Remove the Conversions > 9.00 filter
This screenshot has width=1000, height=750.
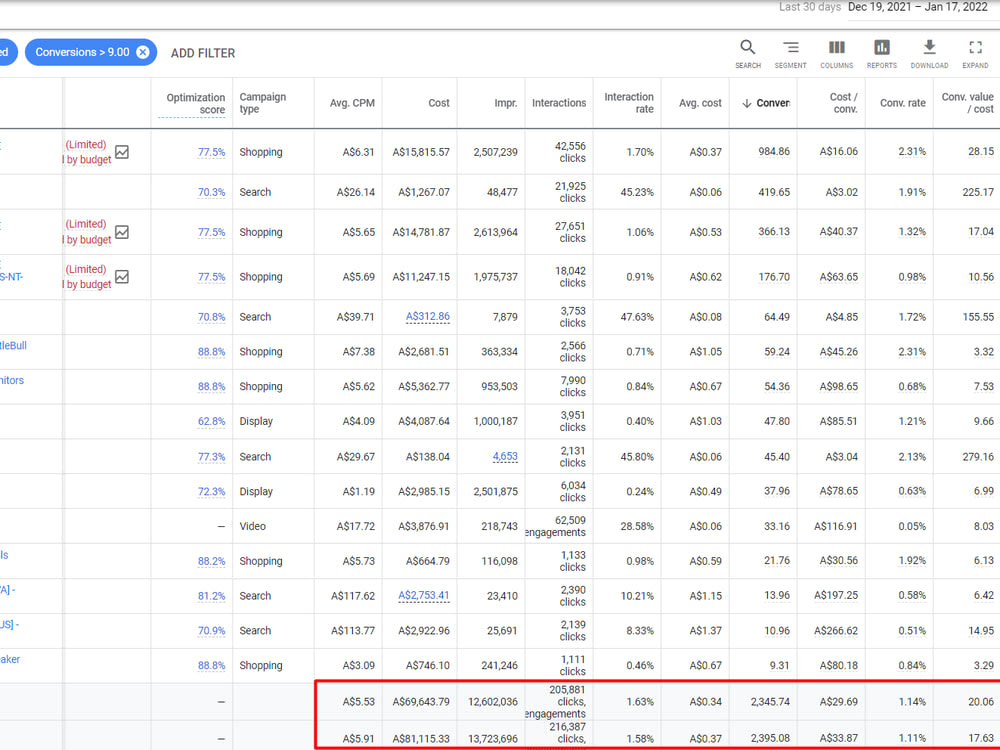pos(143,52)
